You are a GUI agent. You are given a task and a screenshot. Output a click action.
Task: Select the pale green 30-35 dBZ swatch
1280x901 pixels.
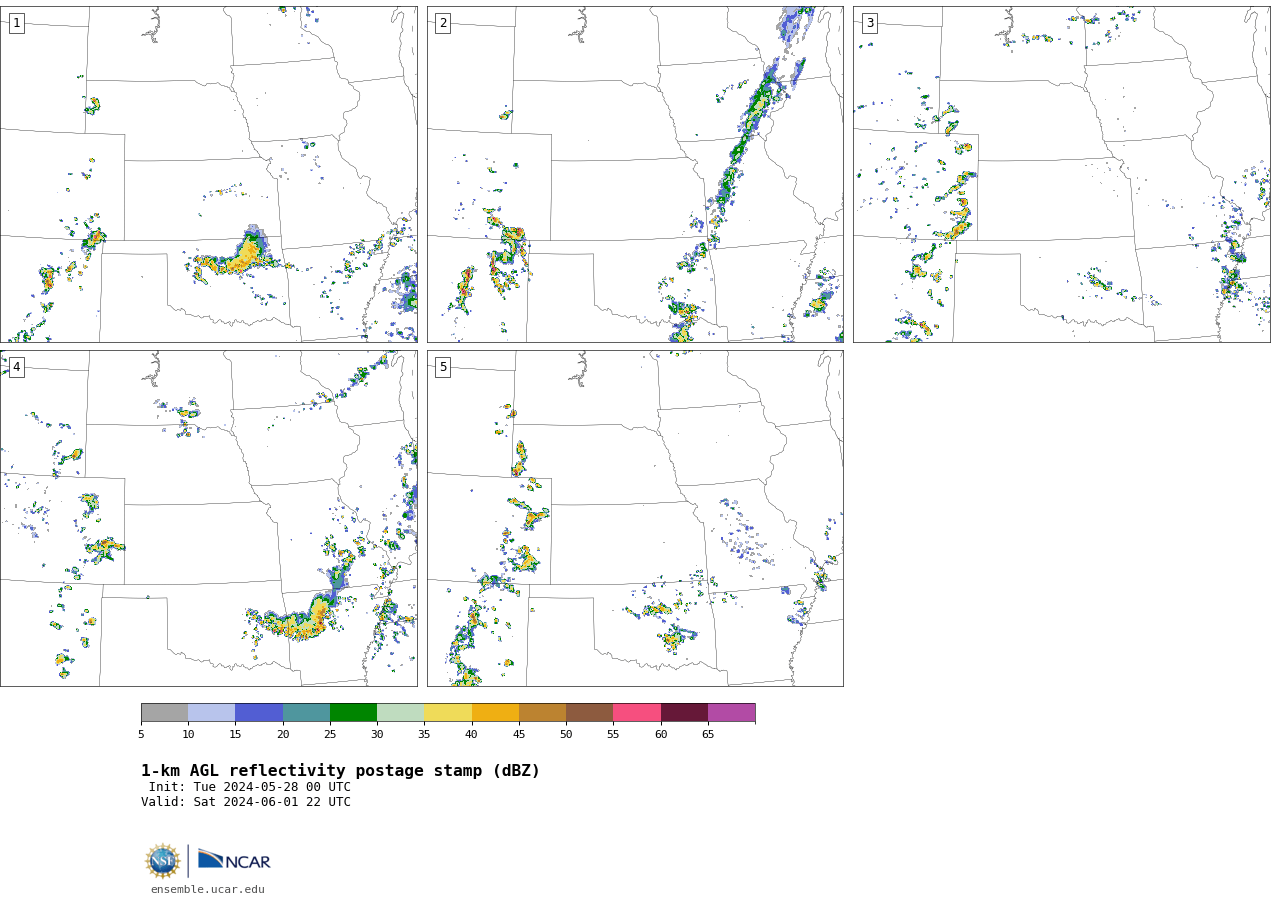400,713
